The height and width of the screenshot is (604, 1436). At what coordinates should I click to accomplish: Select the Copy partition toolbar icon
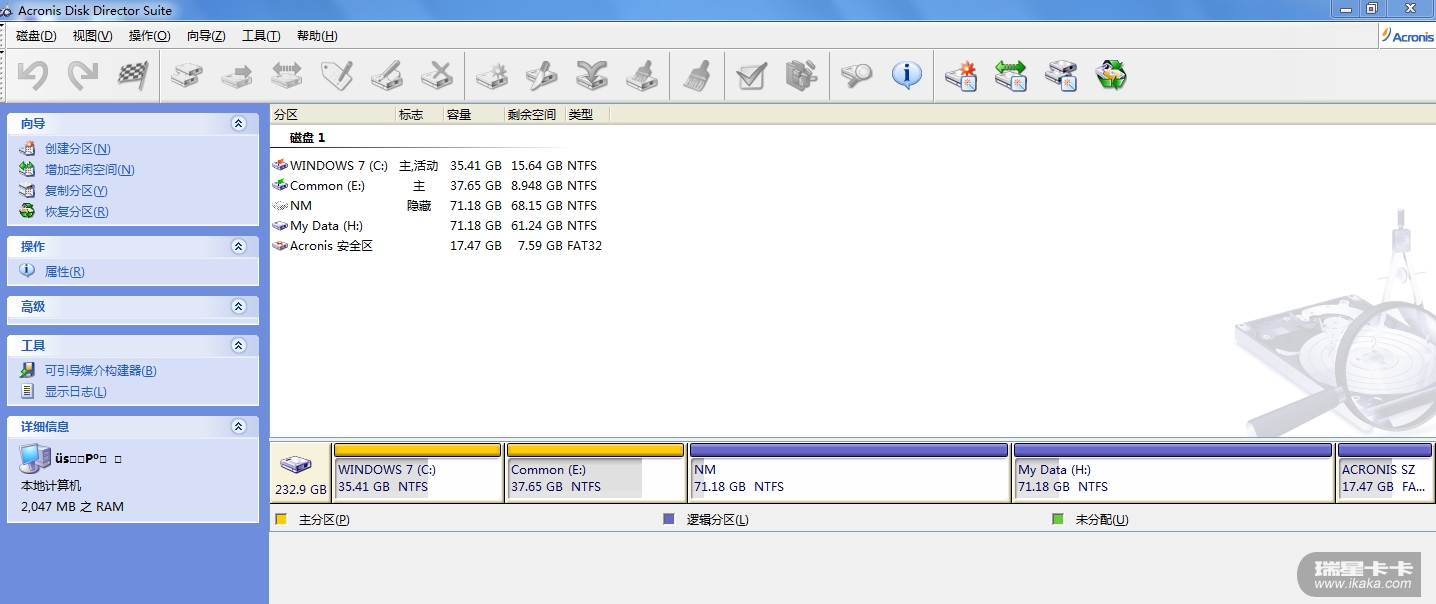[187, 76]
